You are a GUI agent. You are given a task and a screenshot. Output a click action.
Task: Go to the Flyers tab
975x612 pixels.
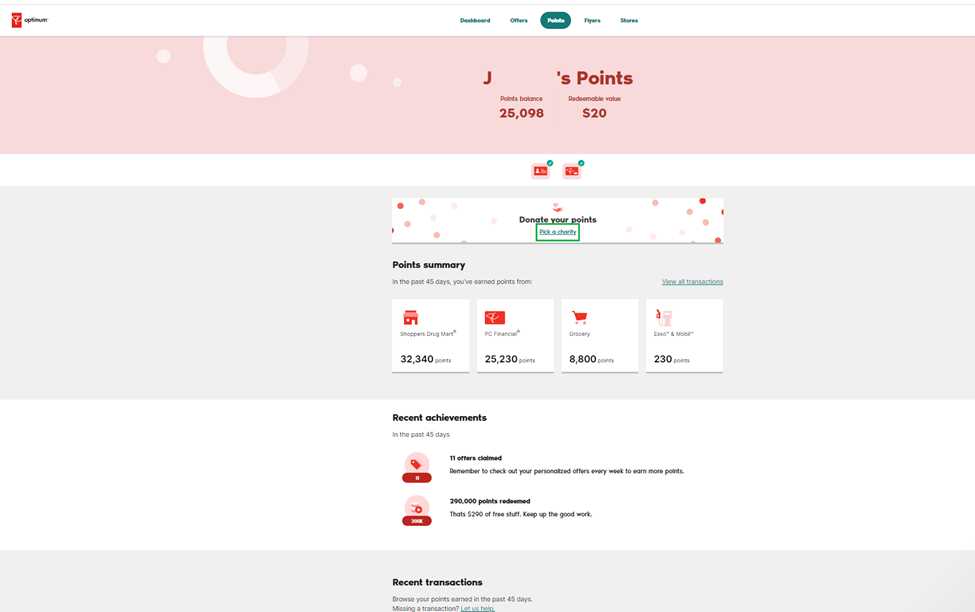(x=593, y=19)
